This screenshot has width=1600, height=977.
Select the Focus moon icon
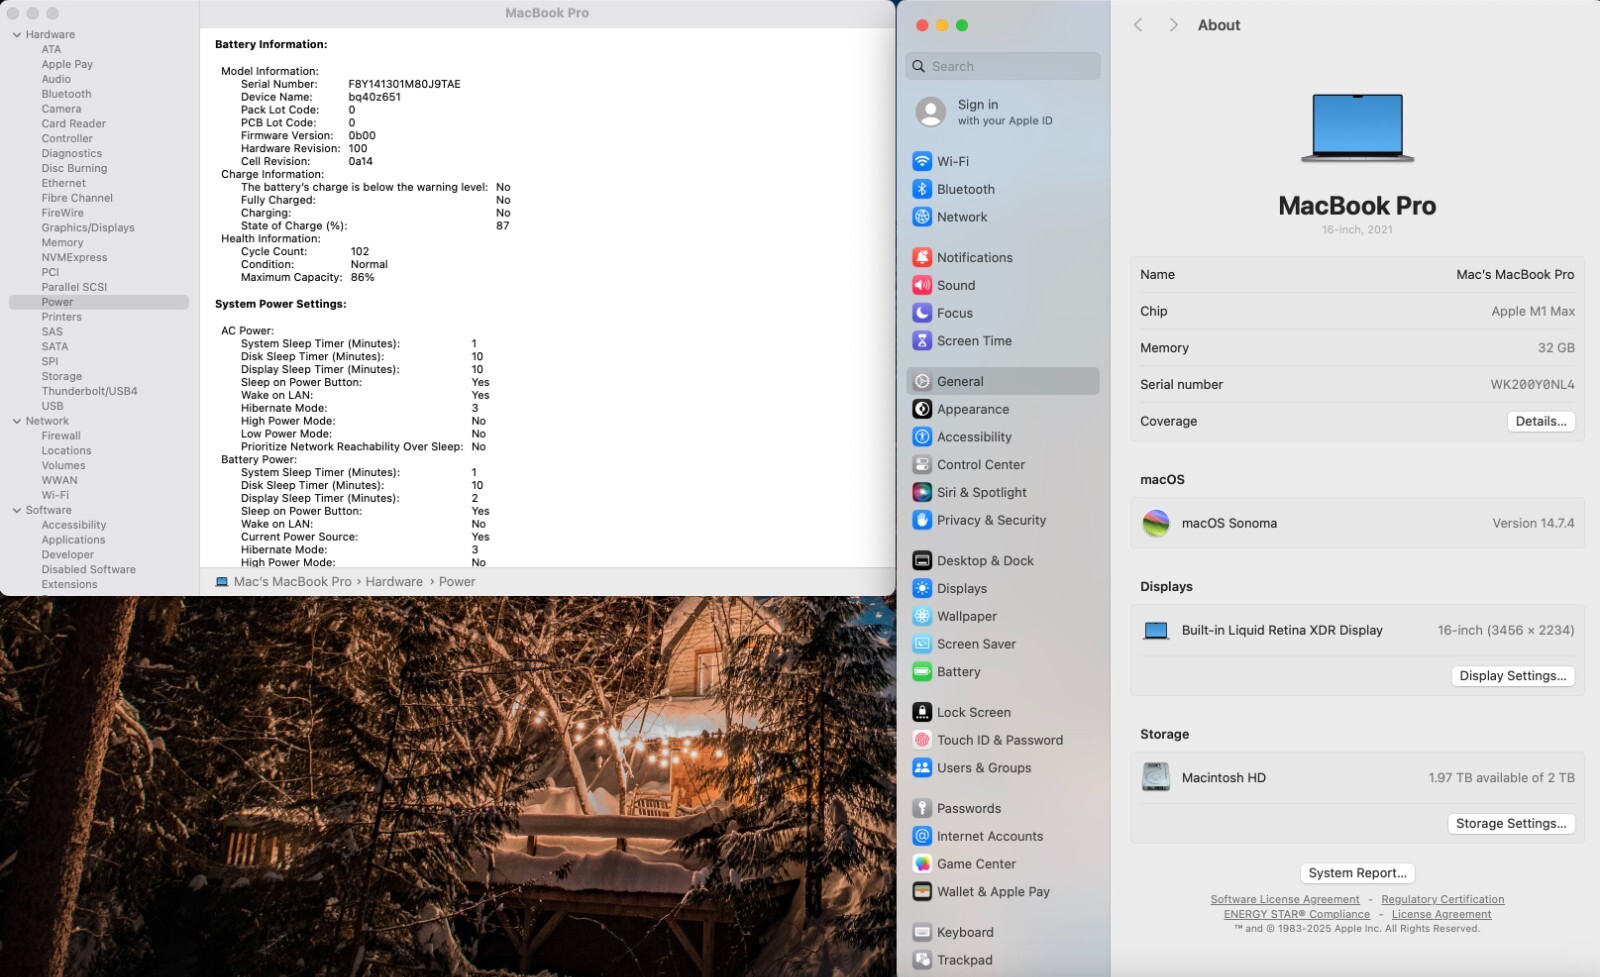tap(922, 313)
